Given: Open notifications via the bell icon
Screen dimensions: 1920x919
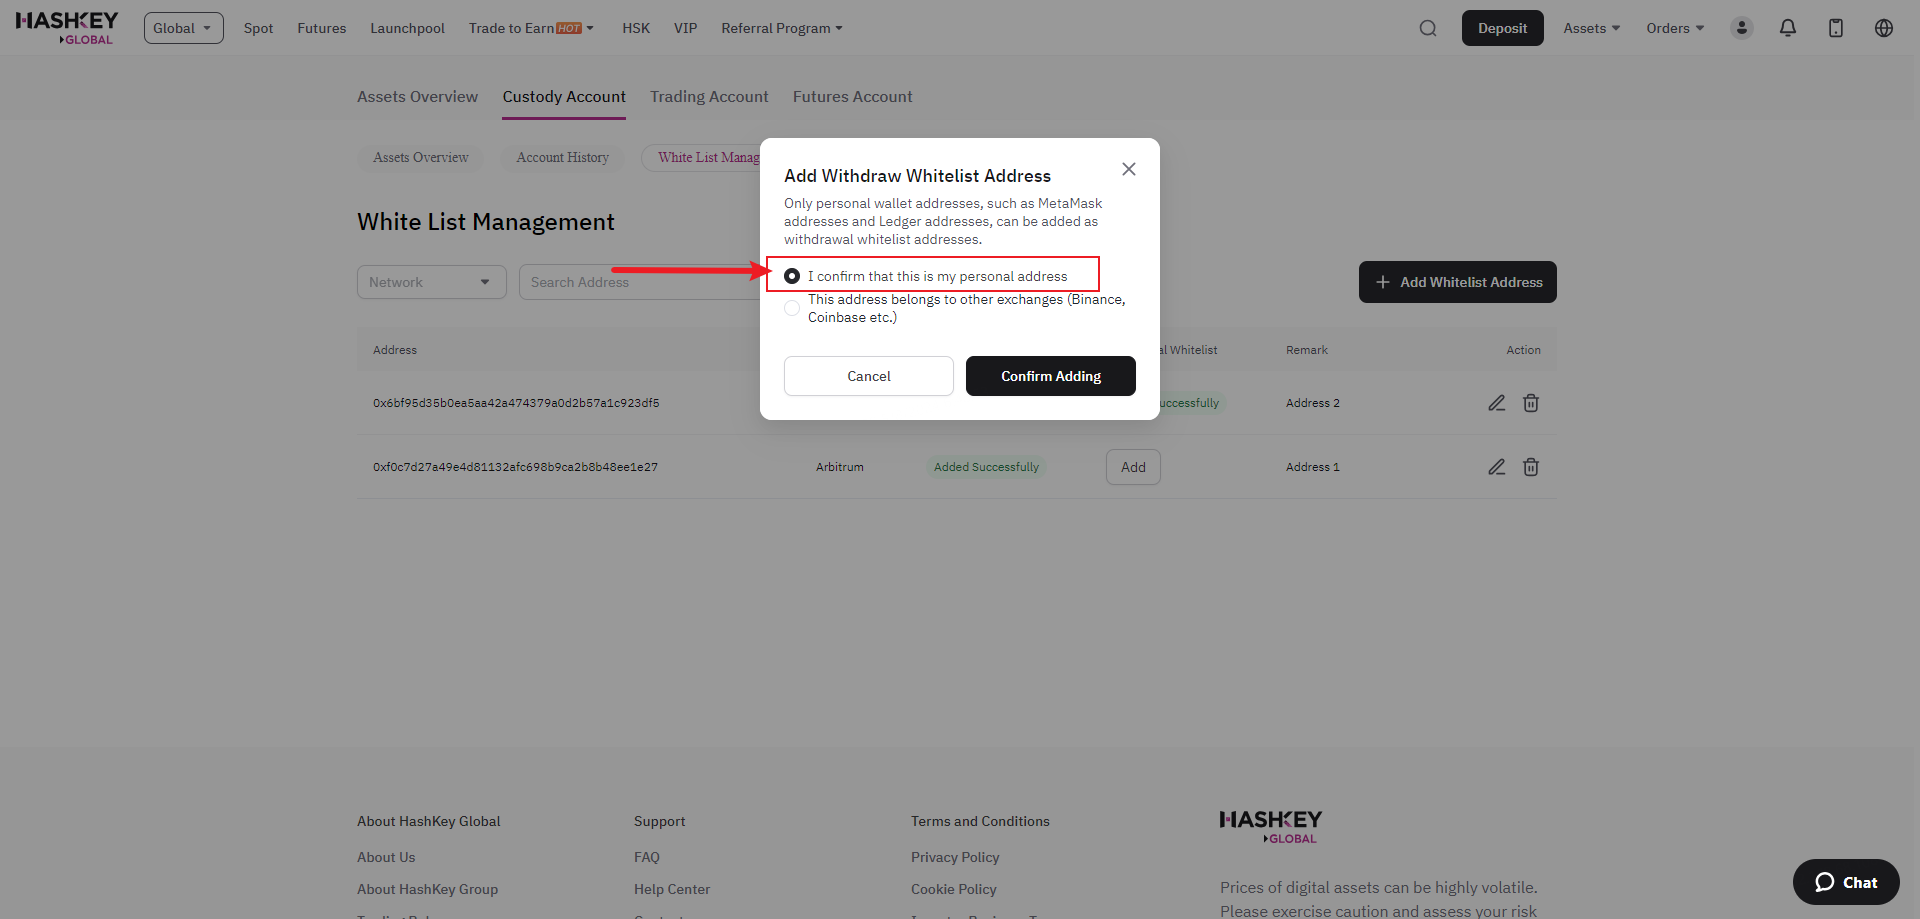Looking at the screenshot, I should [1788, 28].
